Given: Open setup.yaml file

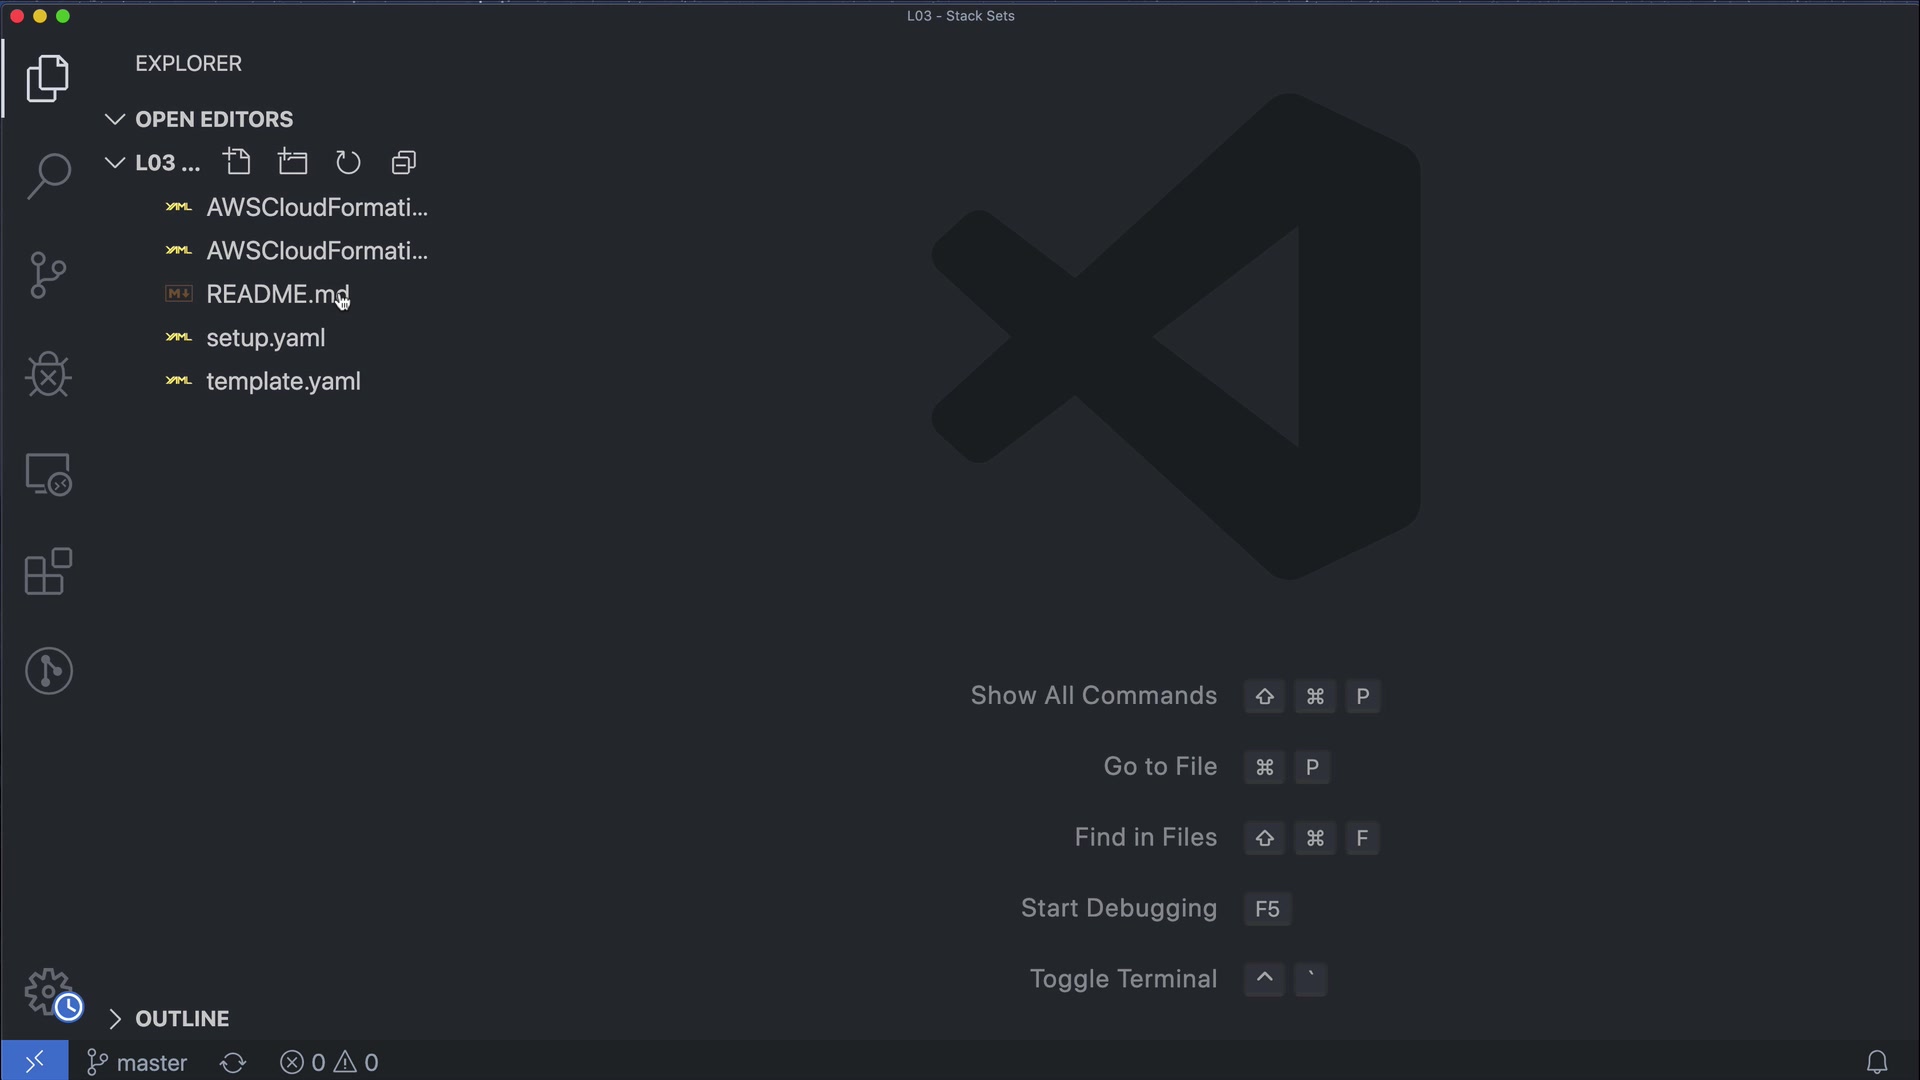Looking at the screenshot, I should (x=265, y=338).
